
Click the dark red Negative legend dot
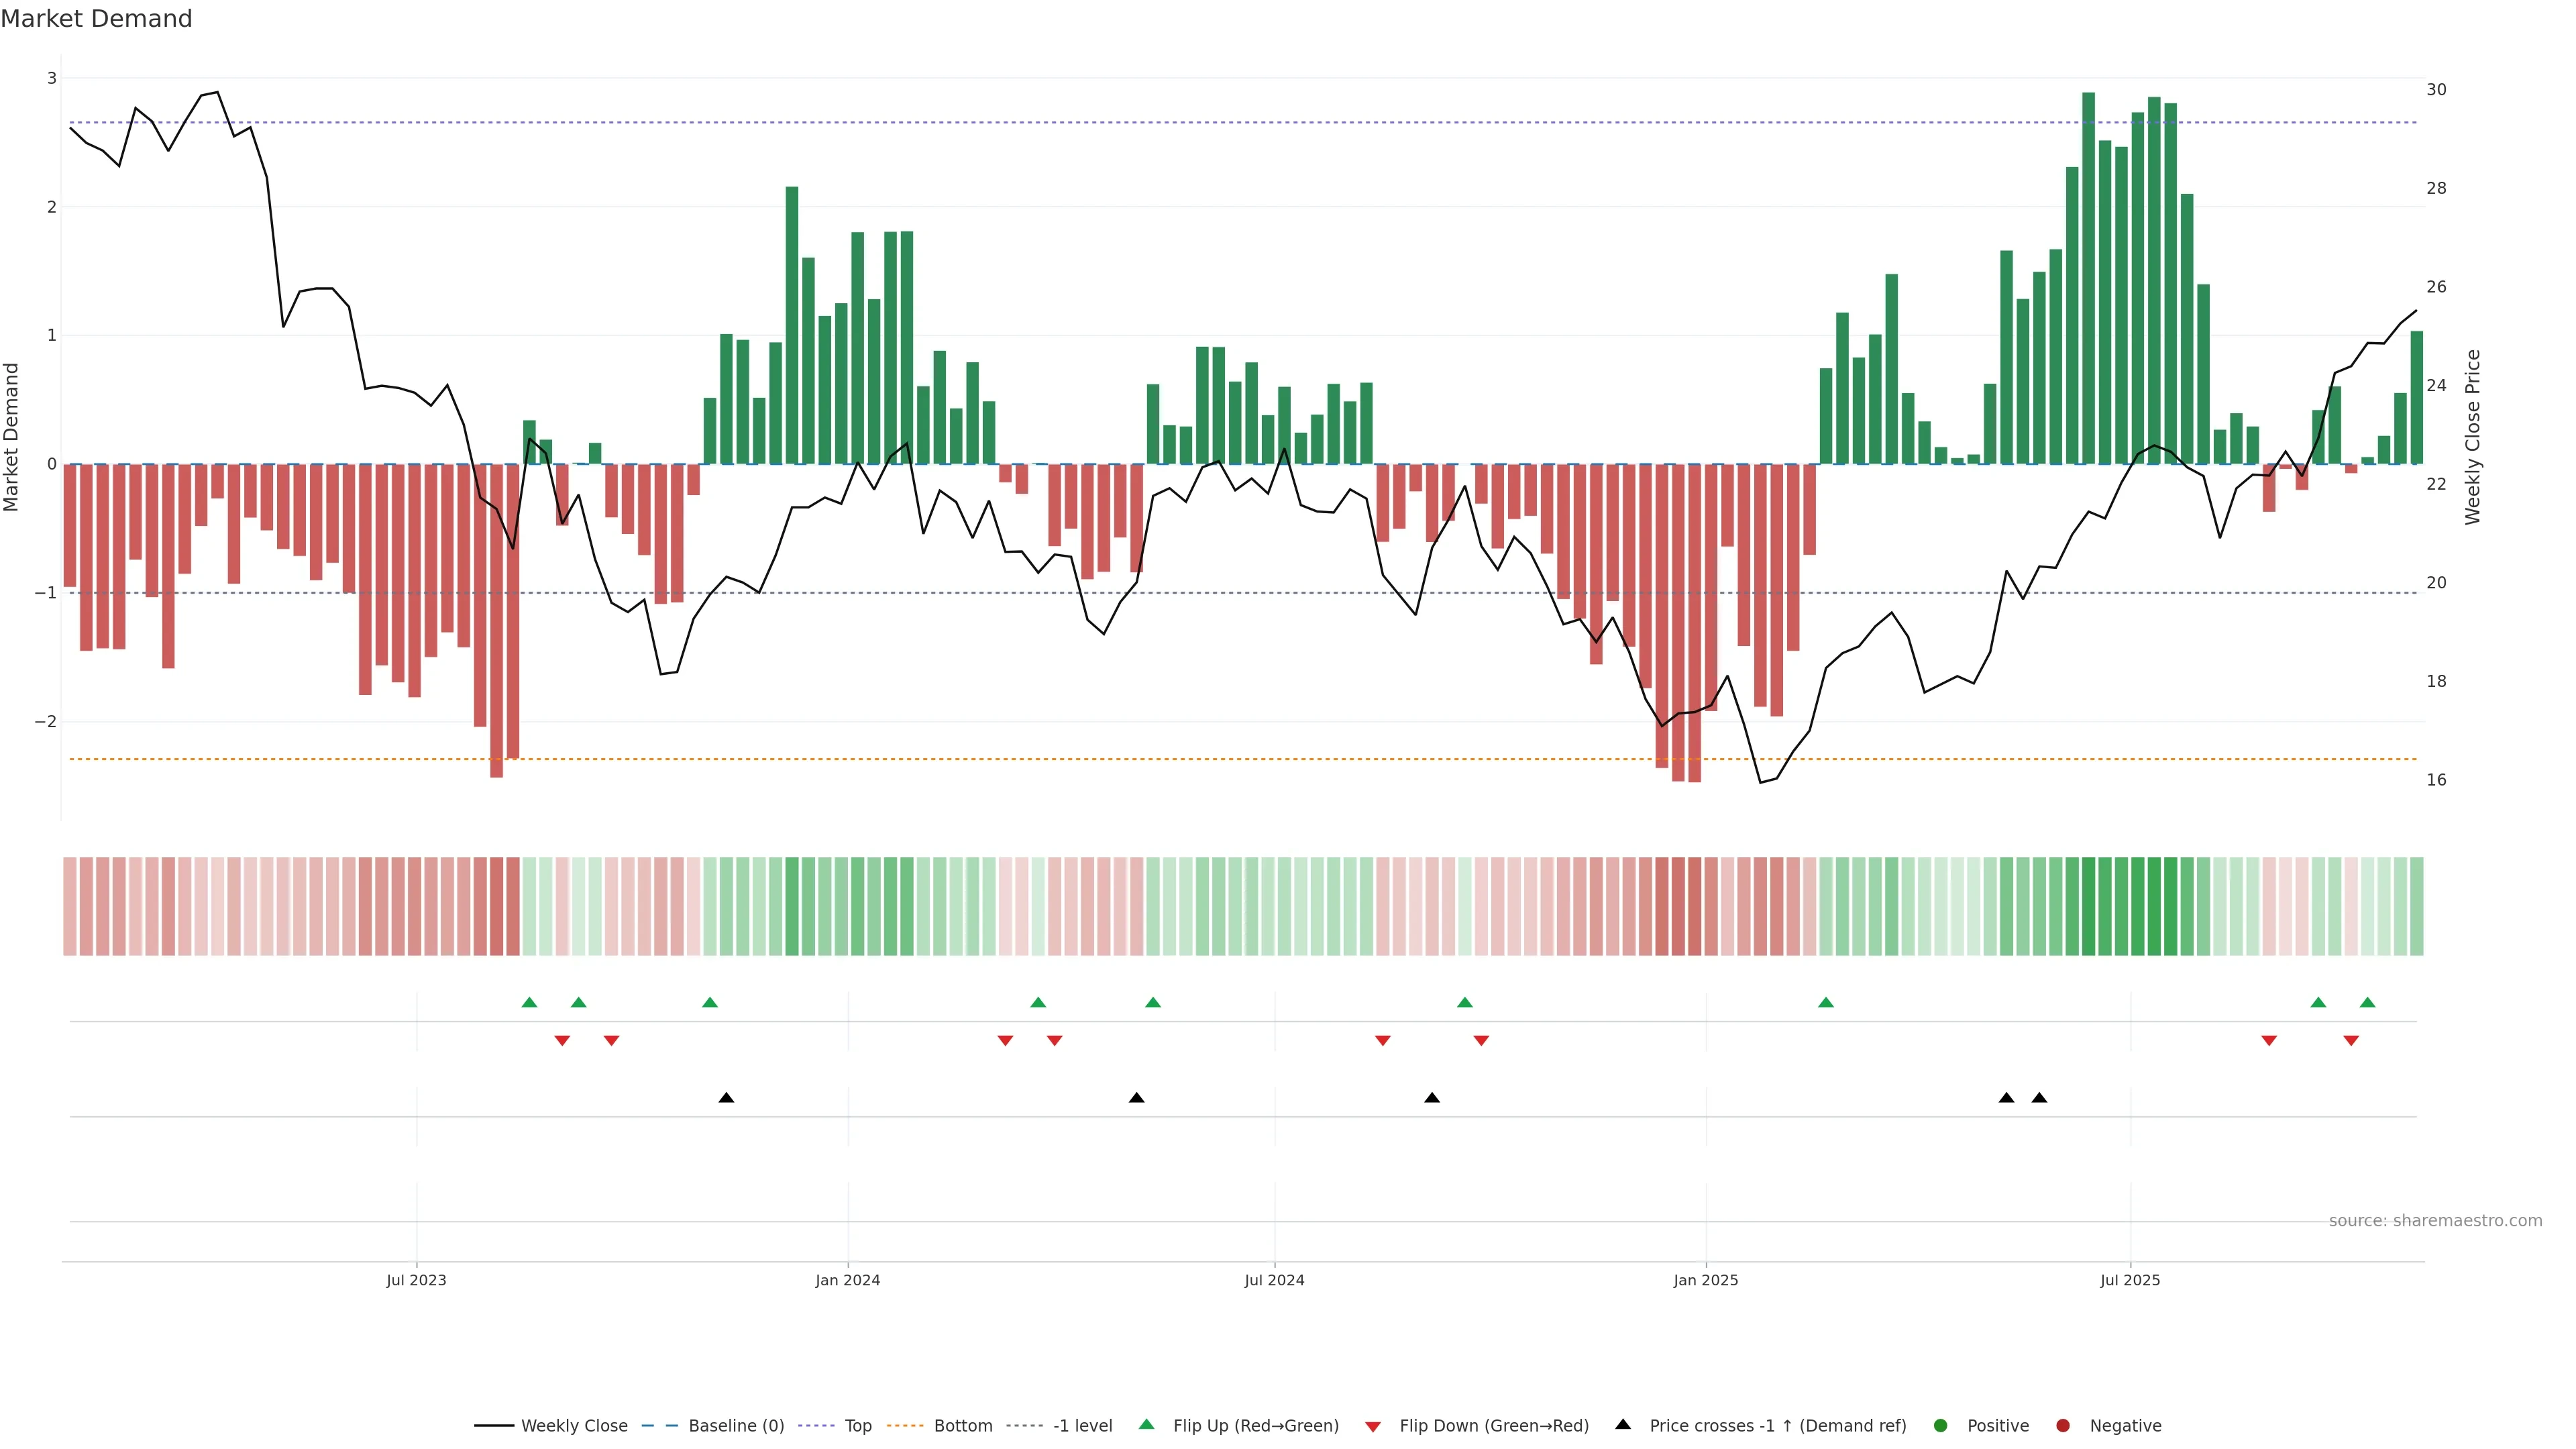pyautogui.click(x=2063, y=1426)
